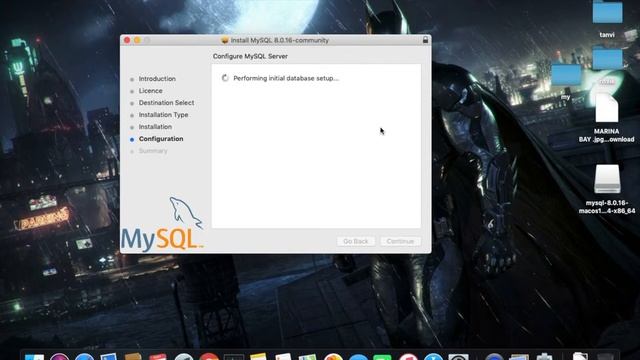This screenshot has width=640, height=360.
Task: Click the 'Configure MySQL Server' heading
Action: pyautogui.click(x=250, y=56)
